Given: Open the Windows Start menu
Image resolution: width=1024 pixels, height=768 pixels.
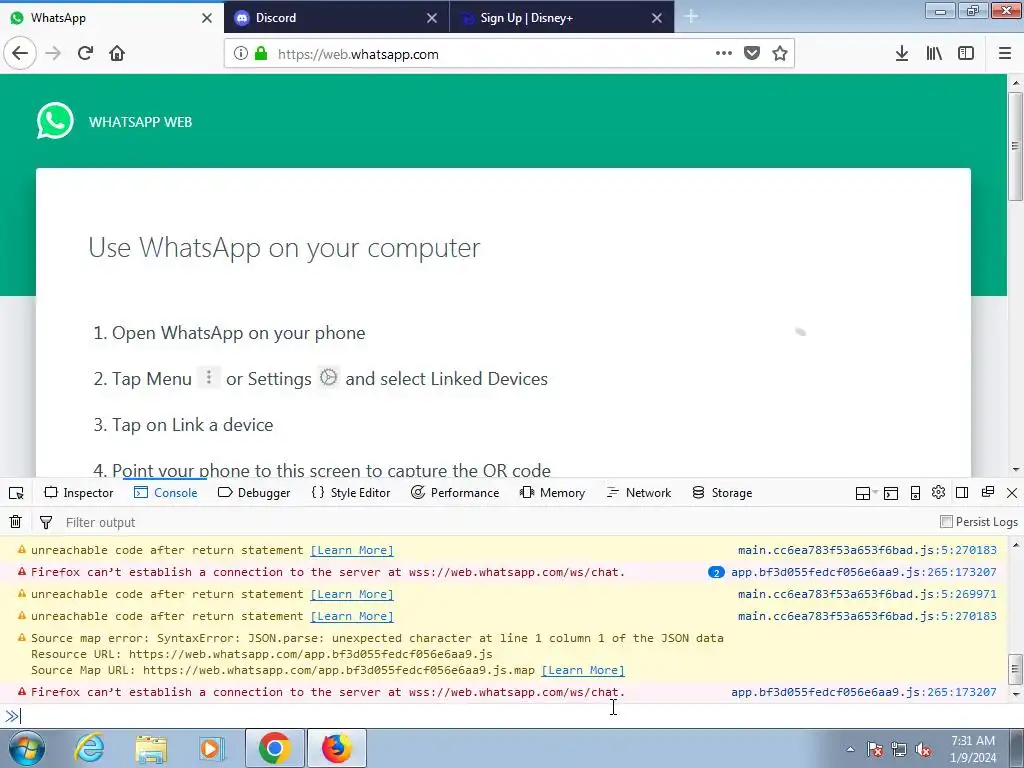Looking at the screenshot, I should [26, 748].
